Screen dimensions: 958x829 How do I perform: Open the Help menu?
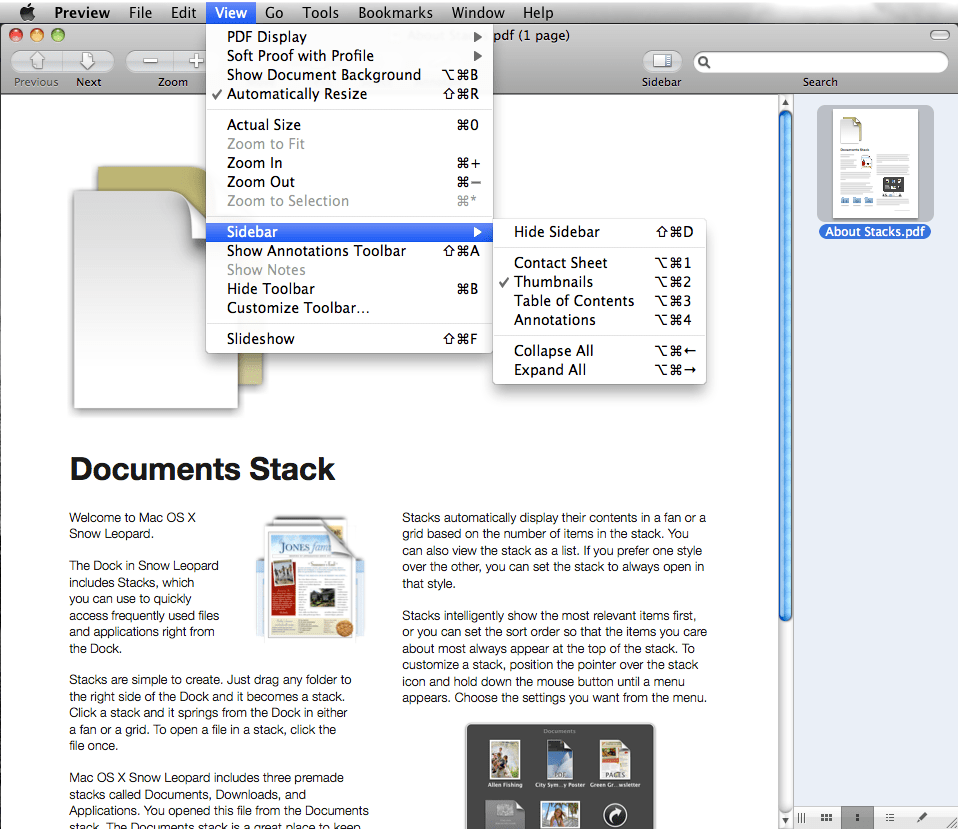tap(538, 12)
